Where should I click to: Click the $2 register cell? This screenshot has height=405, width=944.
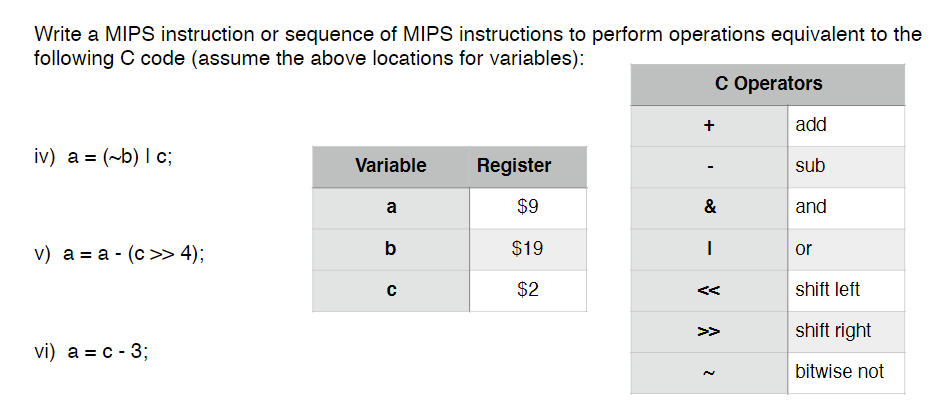pyautogui.click(x=528, y=291)
